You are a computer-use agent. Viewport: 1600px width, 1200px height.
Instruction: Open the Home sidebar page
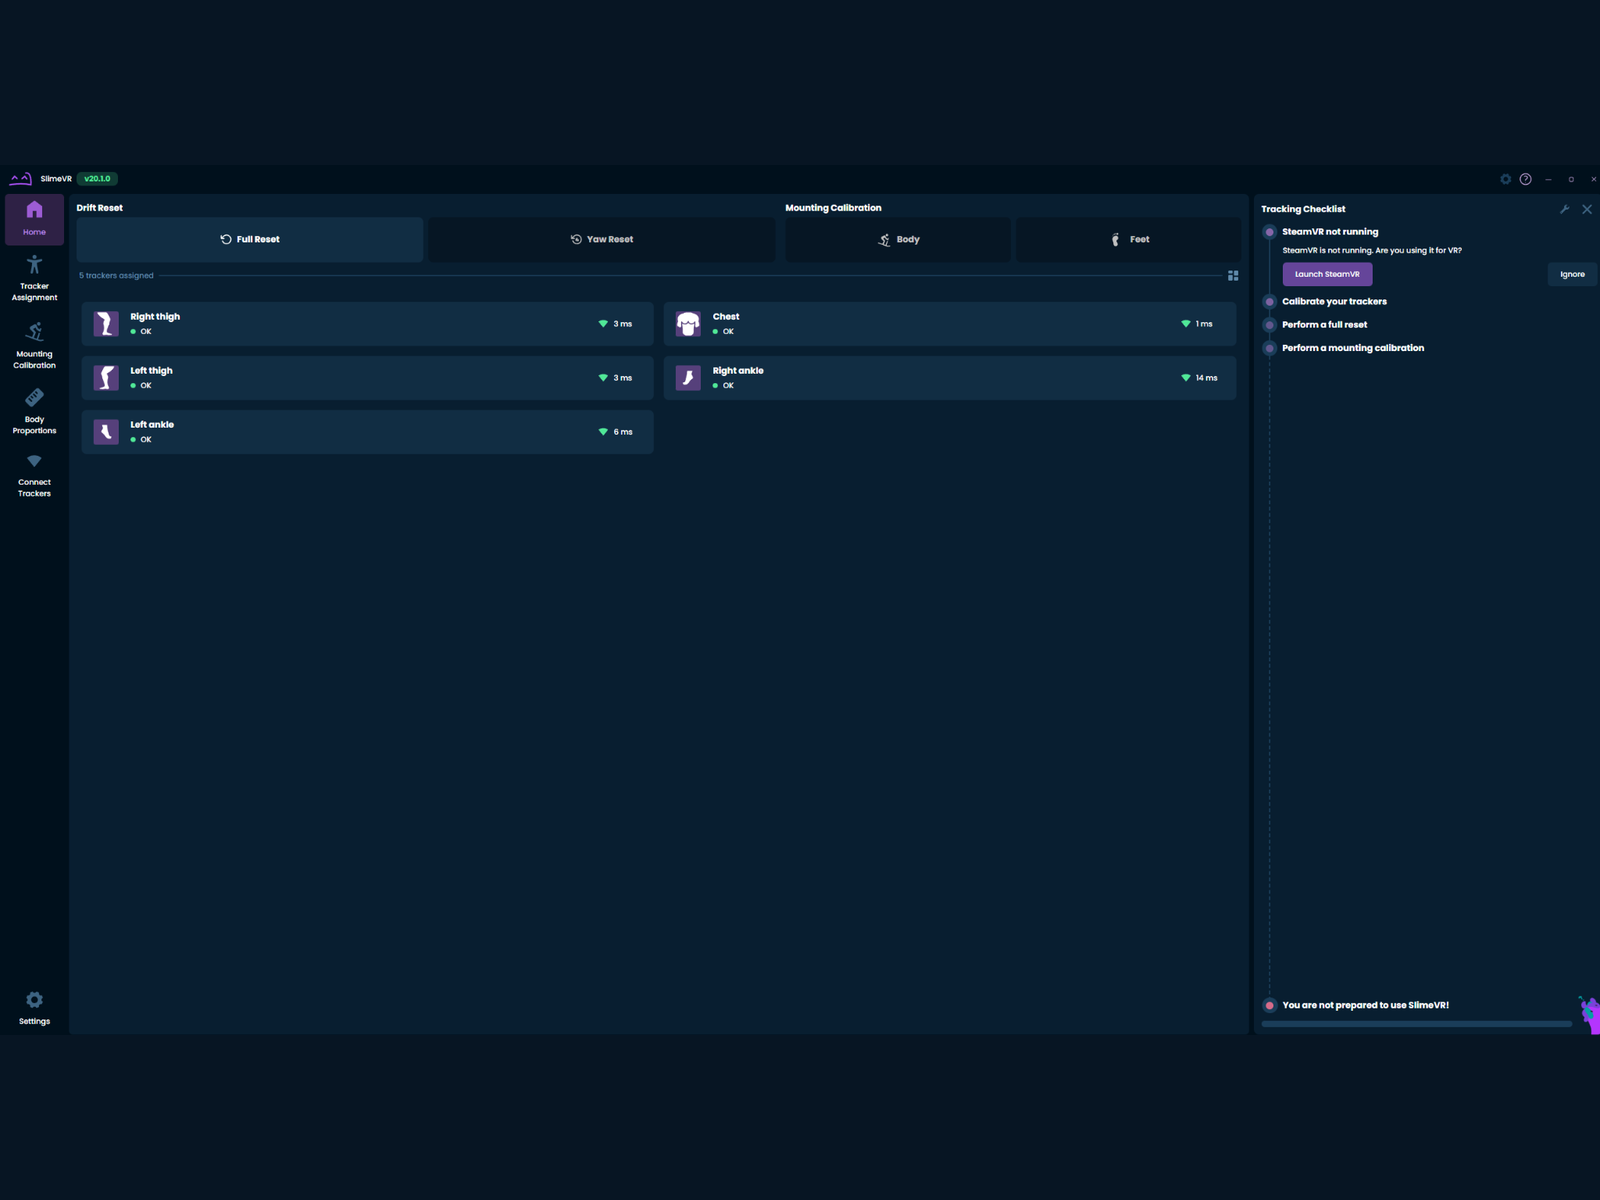(34, 219)
